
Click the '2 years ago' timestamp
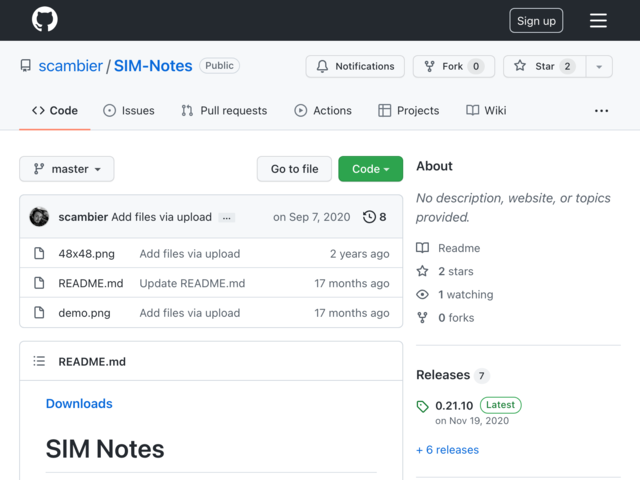coord(360,254)
